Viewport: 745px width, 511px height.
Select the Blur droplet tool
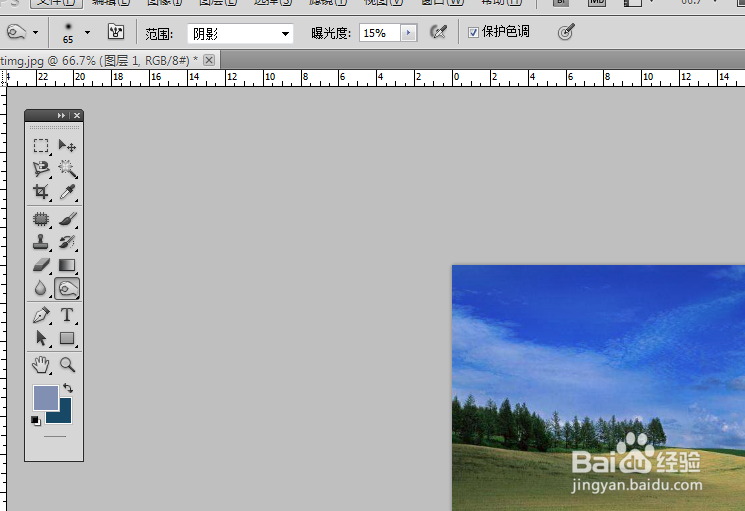(x=41, y=288)
